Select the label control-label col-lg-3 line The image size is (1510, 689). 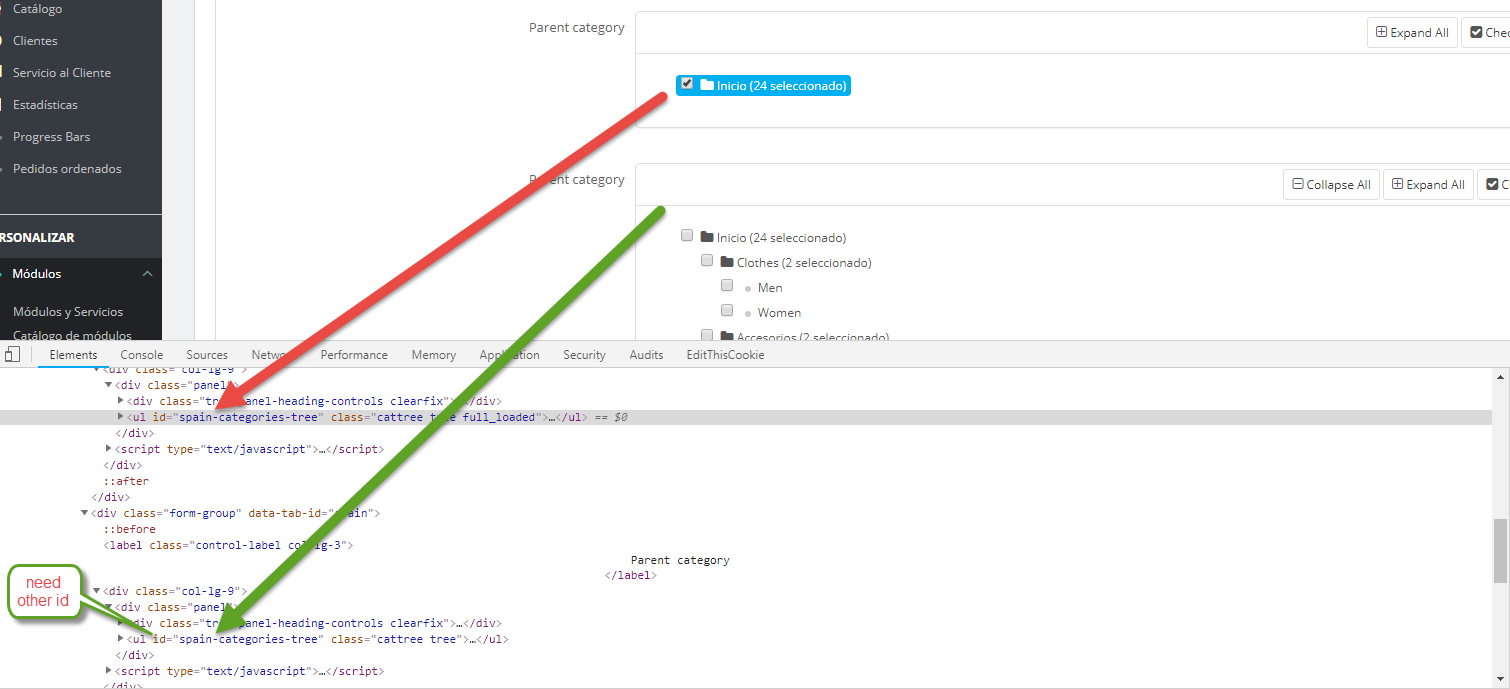(x=228, y=545)
